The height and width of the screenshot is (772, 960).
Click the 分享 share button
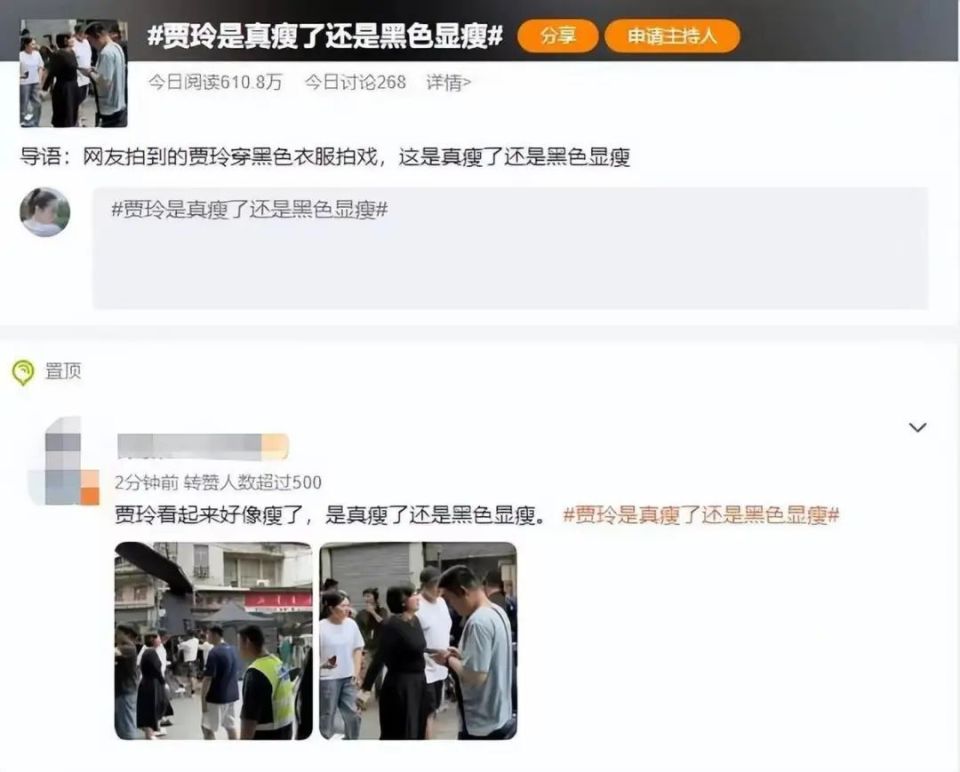coord(557,36)
